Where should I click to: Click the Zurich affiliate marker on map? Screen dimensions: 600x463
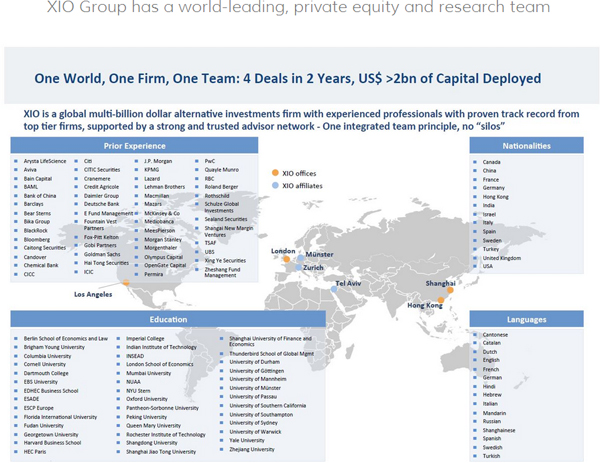[298, 267]
